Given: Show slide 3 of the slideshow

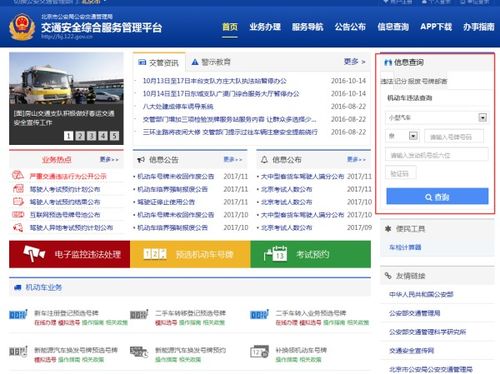Looking at the screenshot, I should click(x=91, y=136).
